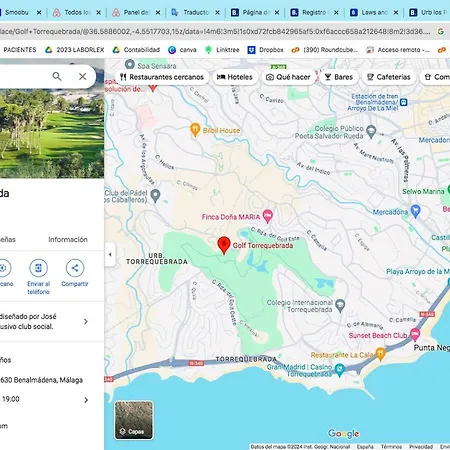Viewport: 450px width, 450px height.
Task: Open the Términos link
Action: (x=391, y=447)
